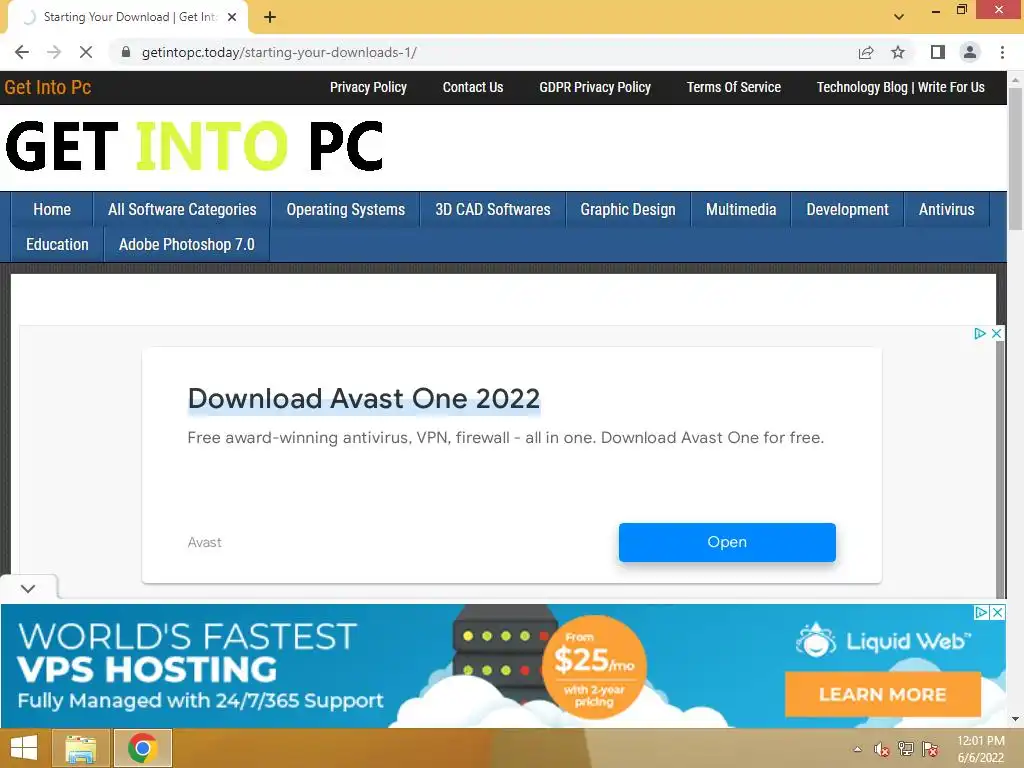Viewport: 1024px width, 768px height.
Task: Open Chrome three-dot menu
Action: point(1002,52)
